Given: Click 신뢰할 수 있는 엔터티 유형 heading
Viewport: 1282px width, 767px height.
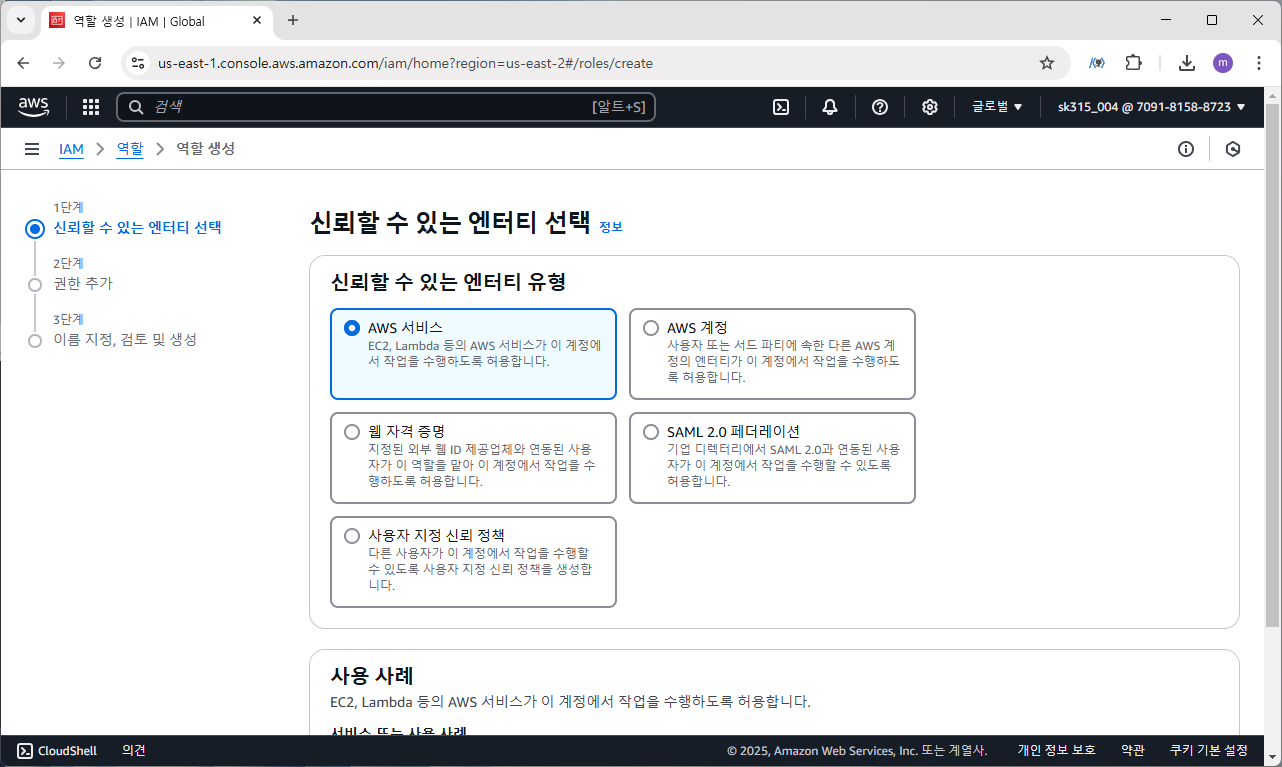Looking at the screenshot, I should click(448, 282).
